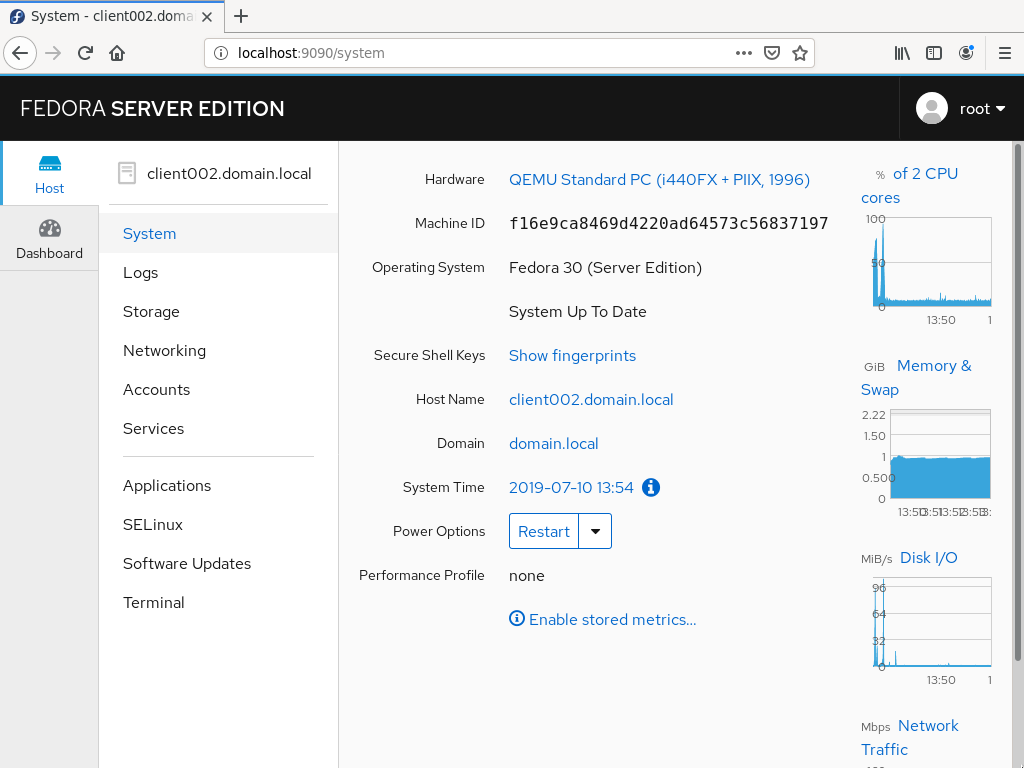Edit the client002.domain.local Host Name link
Screen dimensions: 1024x768
point(591,399)
